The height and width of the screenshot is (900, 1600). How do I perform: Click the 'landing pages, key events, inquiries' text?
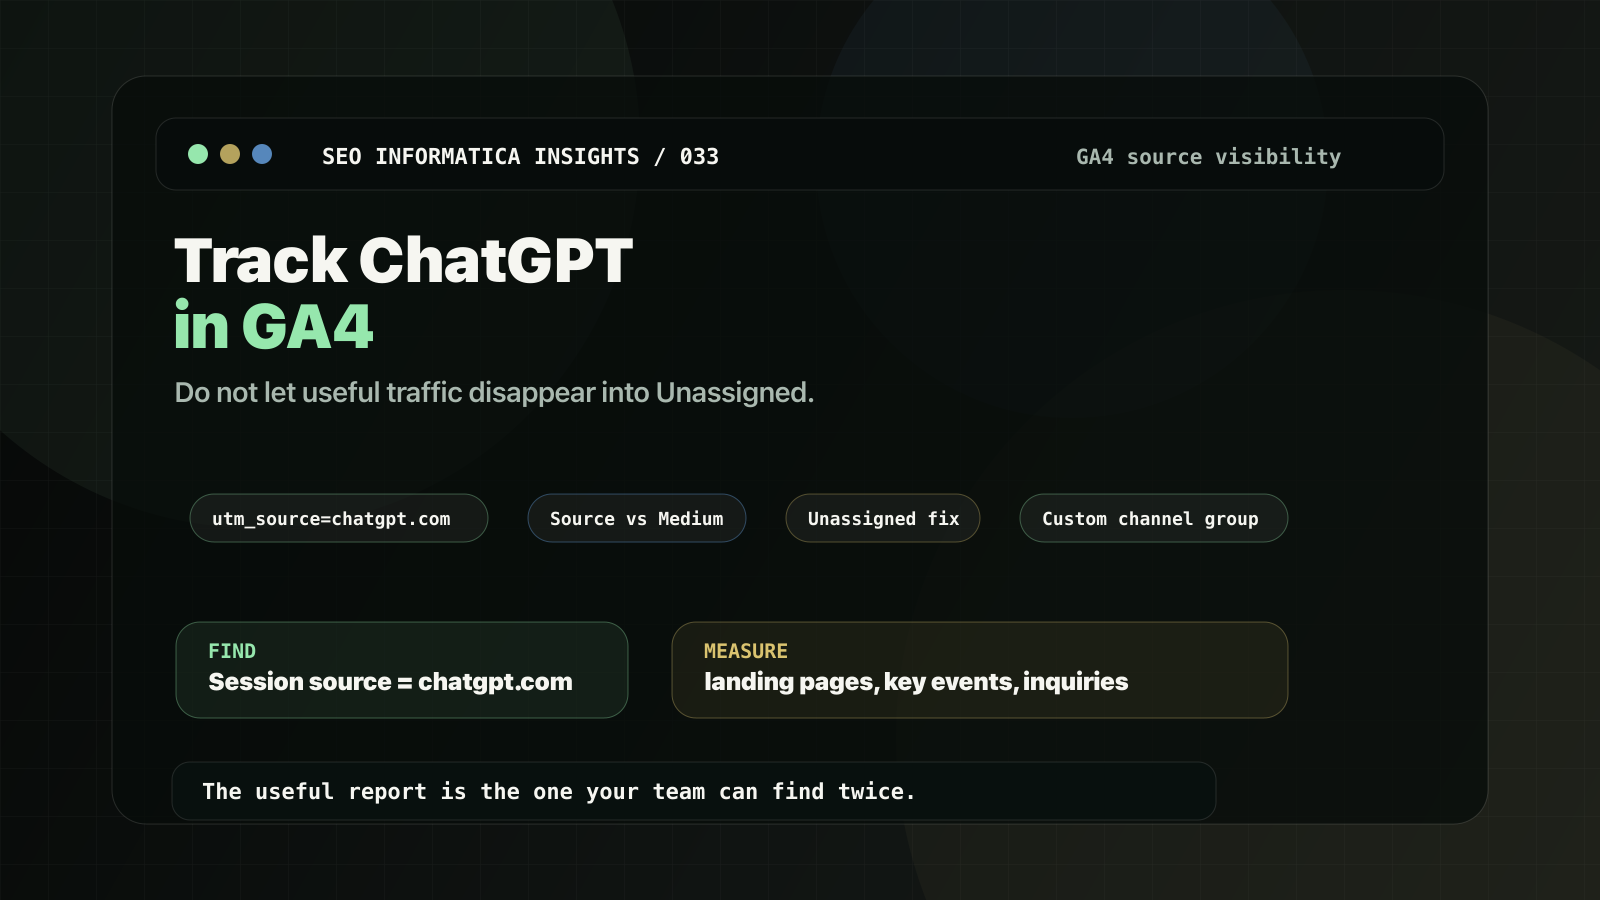[916, 682]
